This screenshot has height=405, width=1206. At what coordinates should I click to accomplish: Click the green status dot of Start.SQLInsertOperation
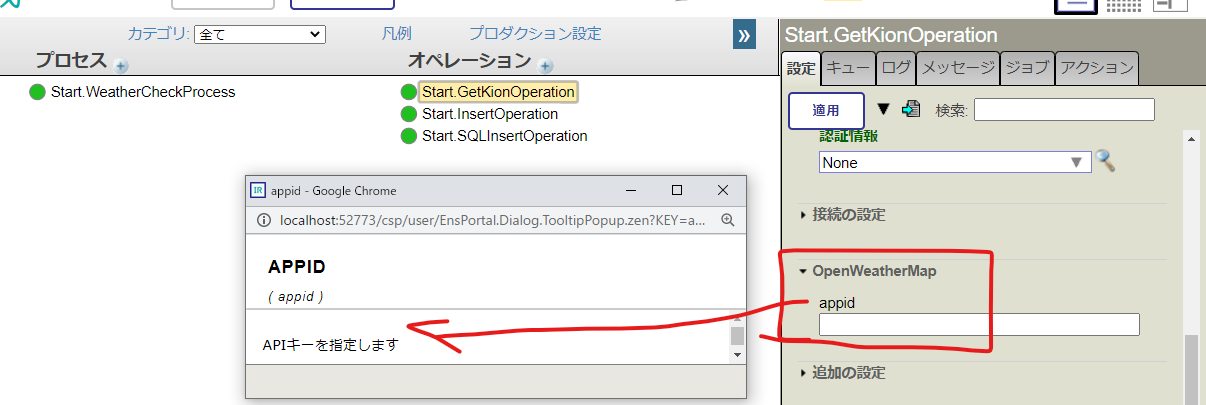coord(408,136)
